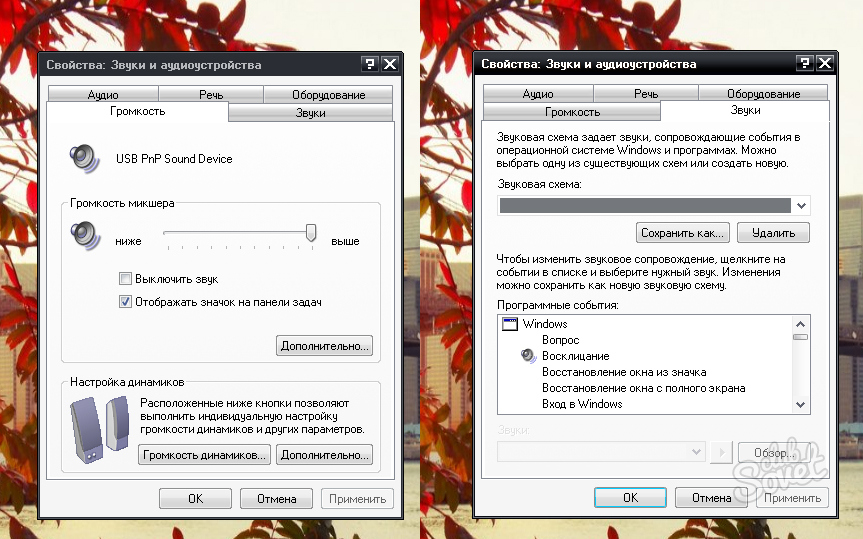Click the speaker icon beside USB PnP Sound Device
This screenshot has width=863, height=539.
[x=82, y=158]
